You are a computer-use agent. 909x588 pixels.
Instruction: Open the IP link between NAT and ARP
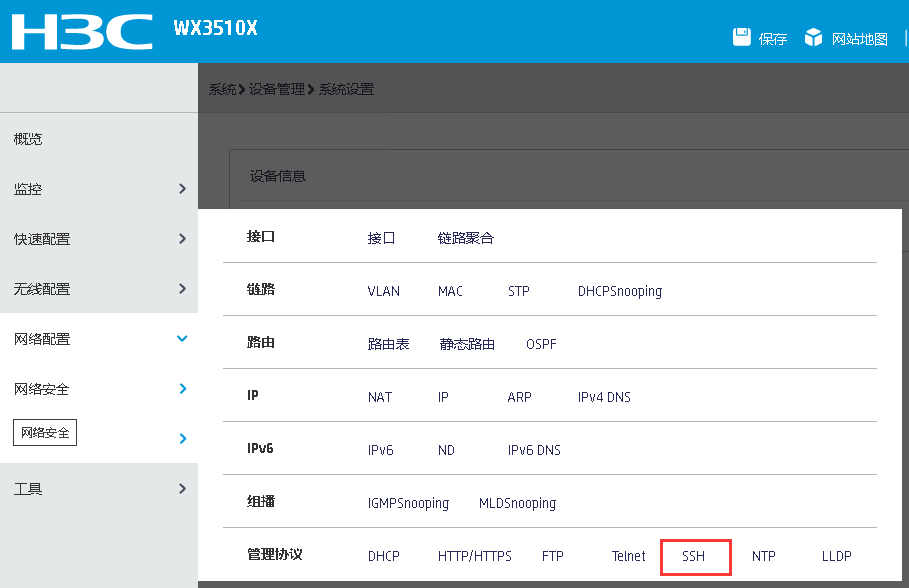tap(443, 397)
